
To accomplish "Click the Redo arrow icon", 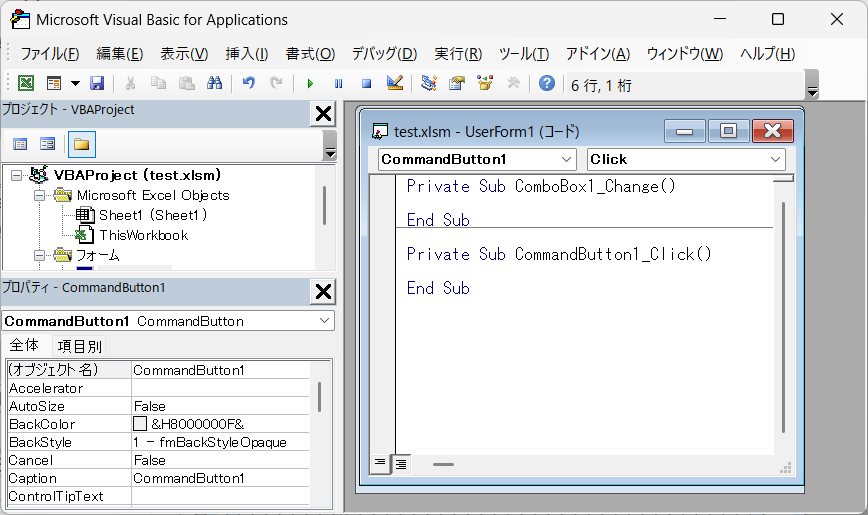I will coord(276,84).
